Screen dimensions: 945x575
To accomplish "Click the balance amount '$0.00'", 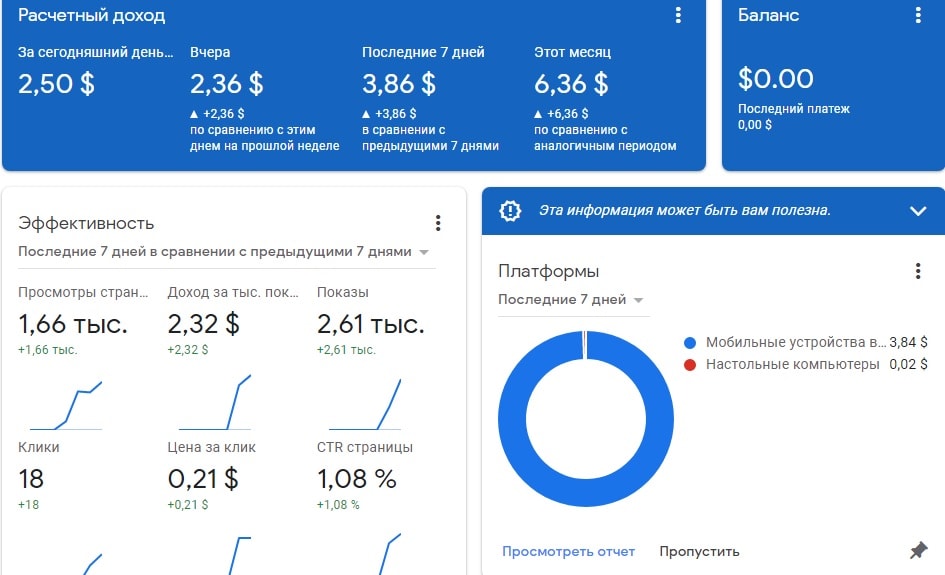I will 776,78.
